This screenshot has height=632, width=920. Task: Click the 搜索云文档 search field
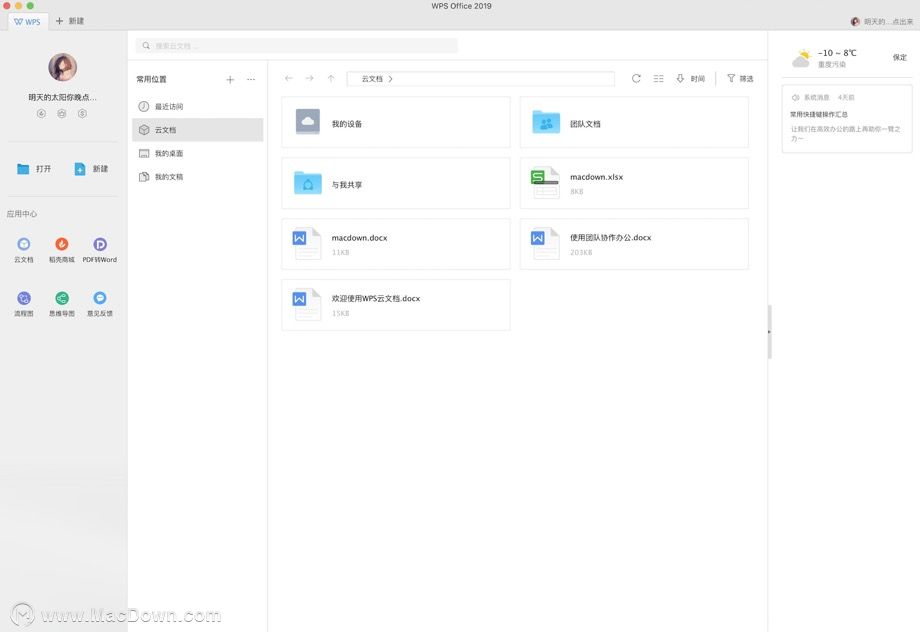tap(296, 46)
